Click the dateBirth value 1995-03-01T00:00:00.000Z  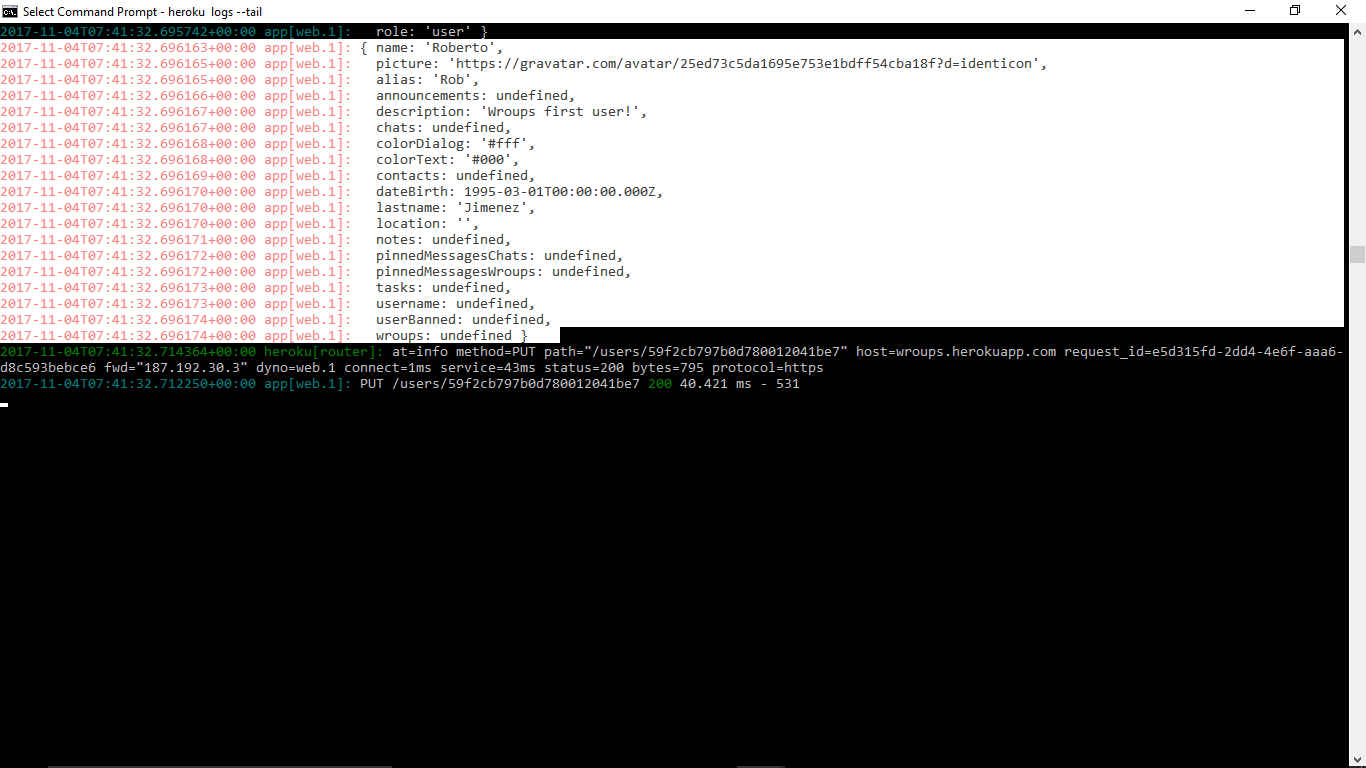click(x=559, y=192)
